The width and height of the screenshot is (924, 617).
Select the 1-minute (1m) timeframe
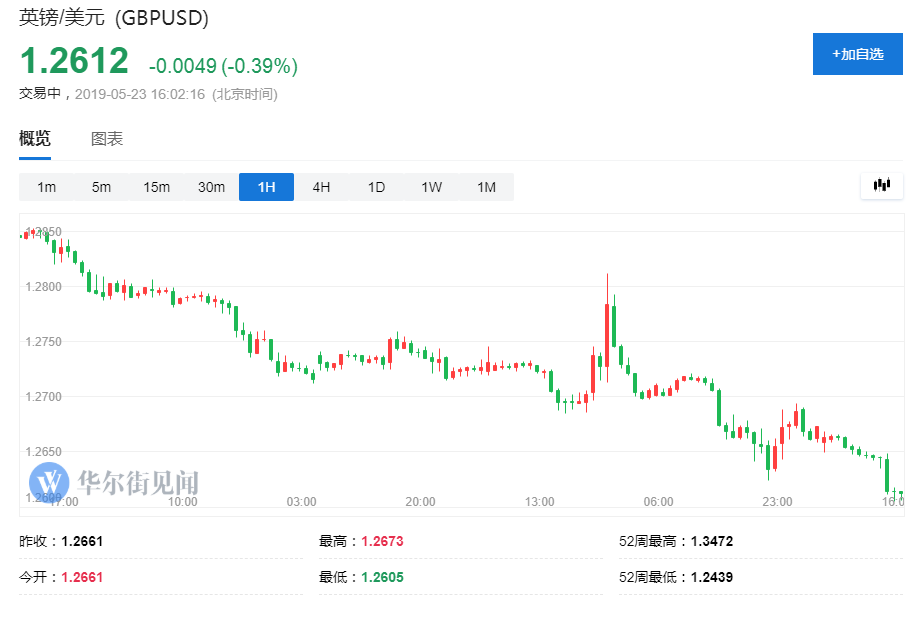(47, 187)
